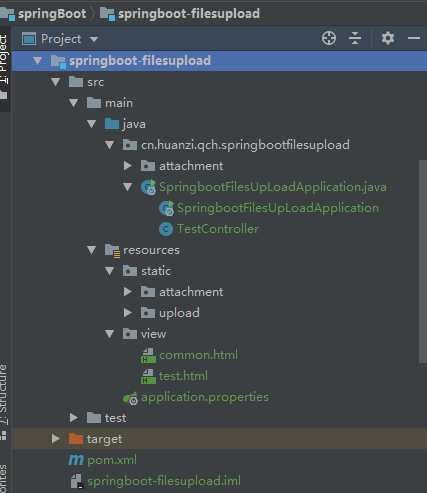427x493 pixels.
Task: Click the src folder icon
Action: [76, 82]
